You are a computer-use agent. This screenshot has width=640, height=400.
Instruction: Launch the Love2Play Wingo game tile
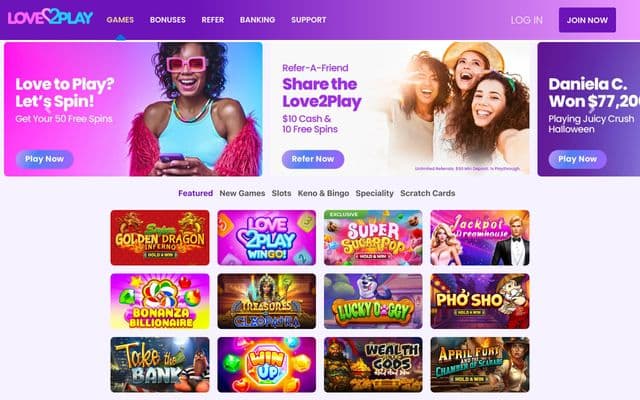tap(267, 238)
